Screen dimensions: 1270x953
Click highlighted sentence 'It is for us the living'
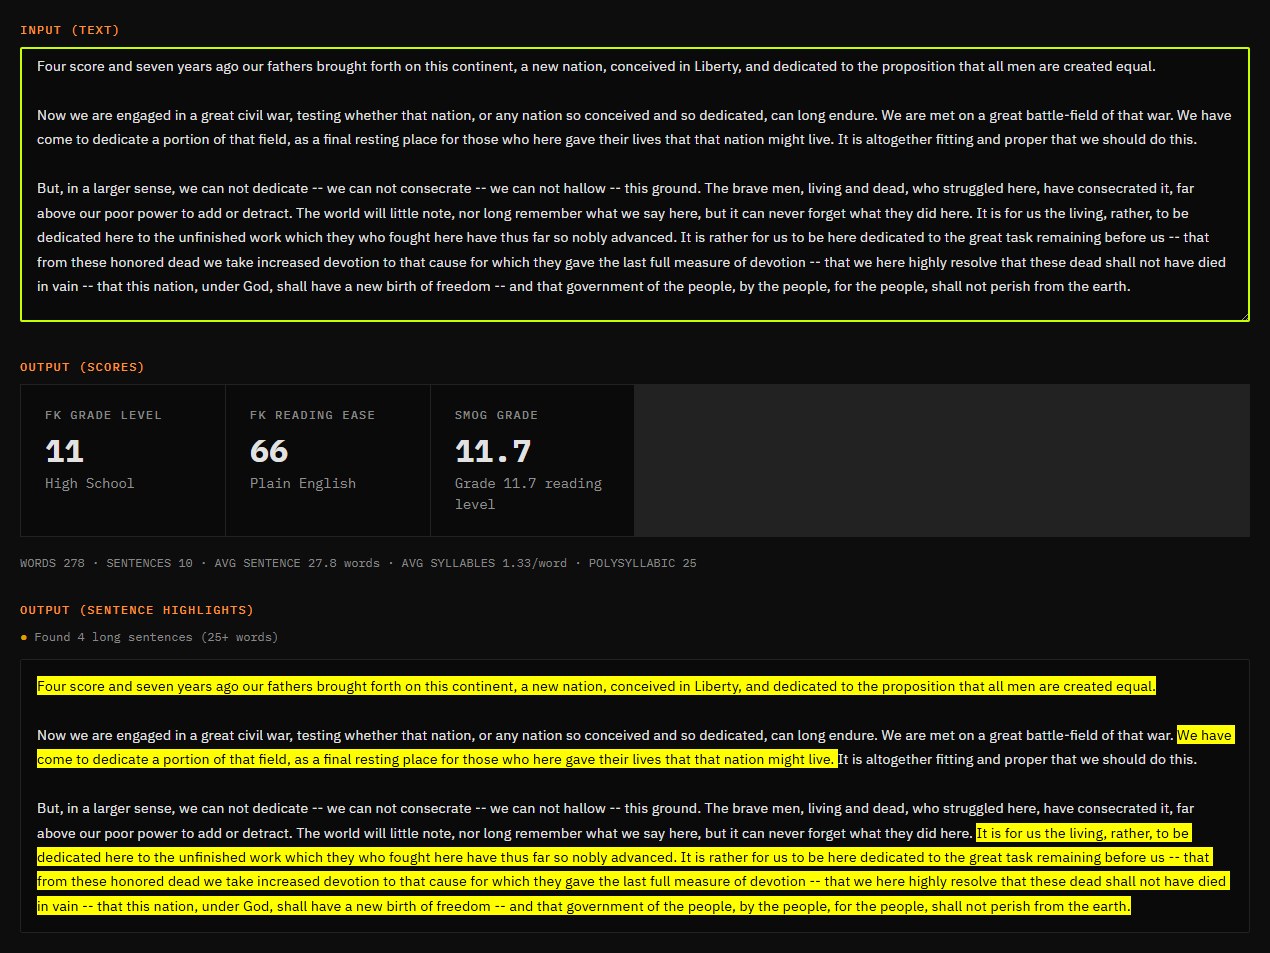(x=356, y=857)
